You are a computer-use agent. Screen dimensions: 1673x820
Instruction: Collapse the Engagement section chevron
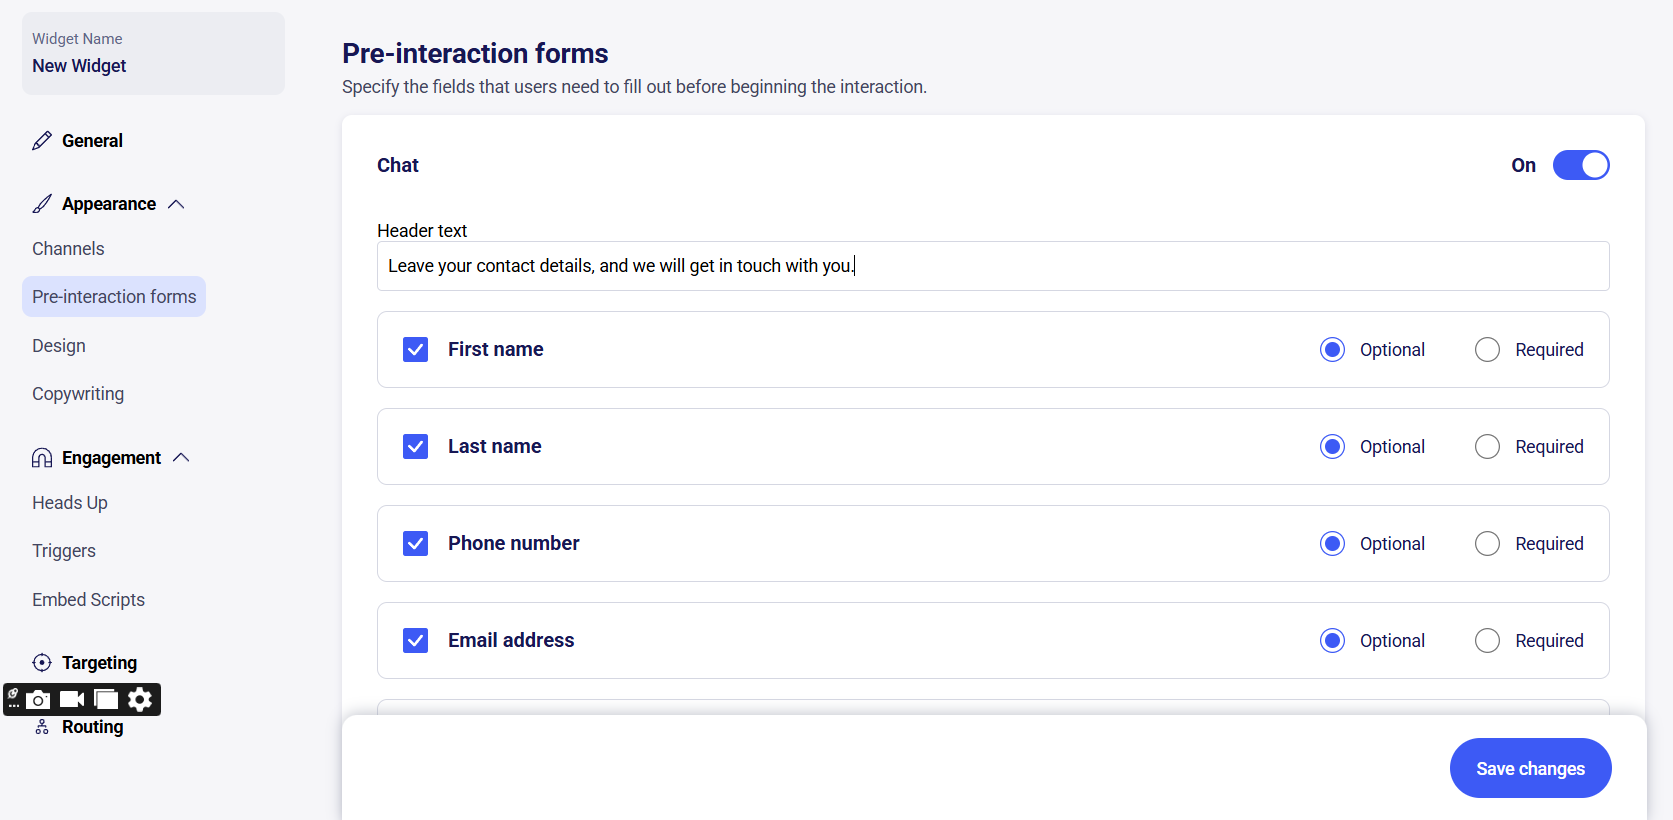pyautogui.click(x=181, y=458)
